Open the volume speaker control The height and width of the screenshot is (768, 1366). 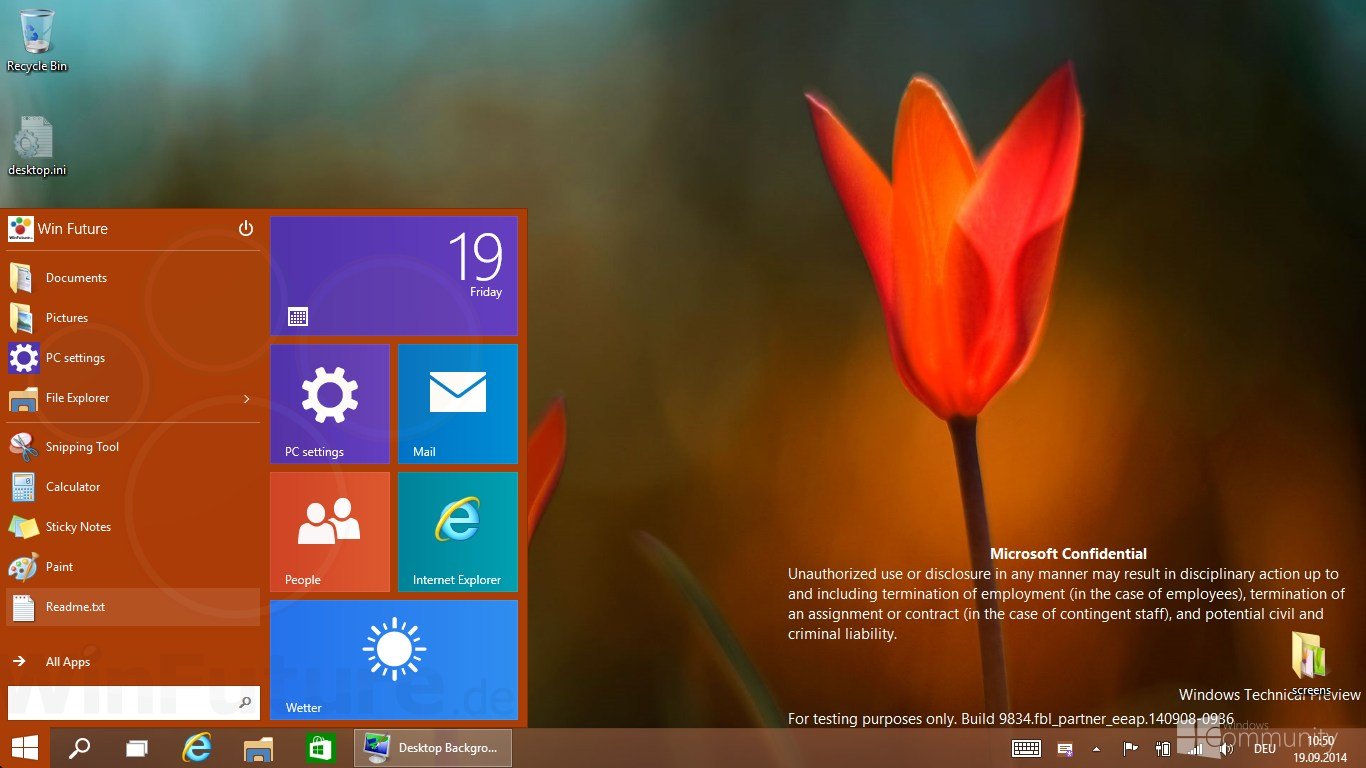point(1226,748)
